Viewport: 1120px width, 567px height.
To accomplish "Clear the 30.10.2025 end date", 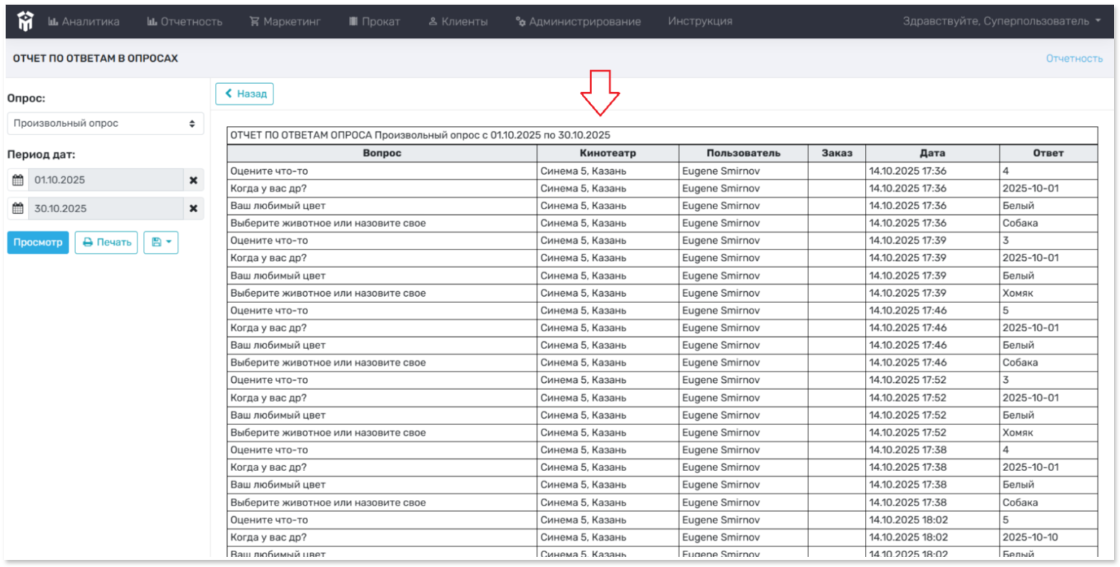I will coord(193,209).
